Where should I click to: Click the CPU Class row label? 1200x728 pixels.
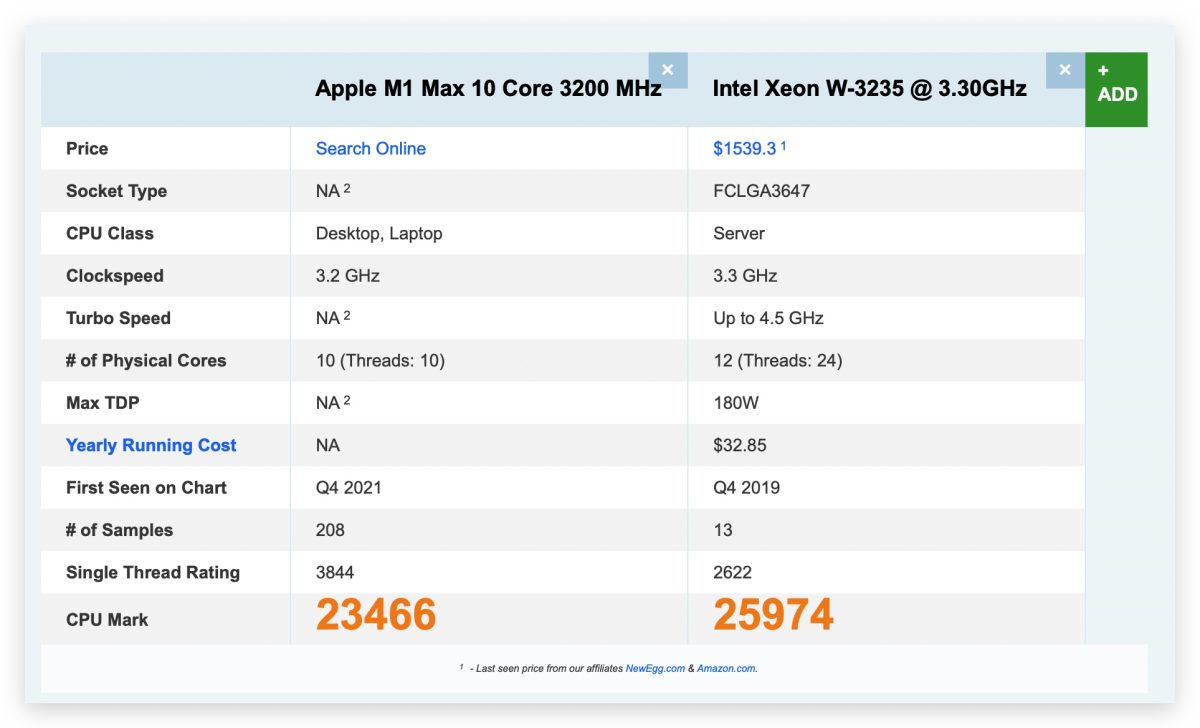110,233
